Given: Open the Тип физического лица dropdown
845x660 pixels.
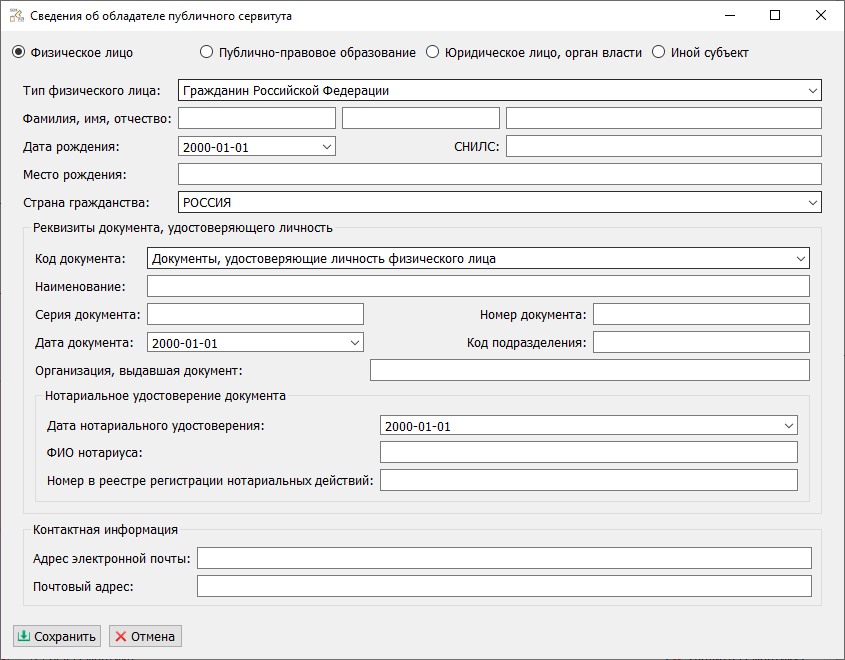Looking at the screenshot, I should 811,91.
